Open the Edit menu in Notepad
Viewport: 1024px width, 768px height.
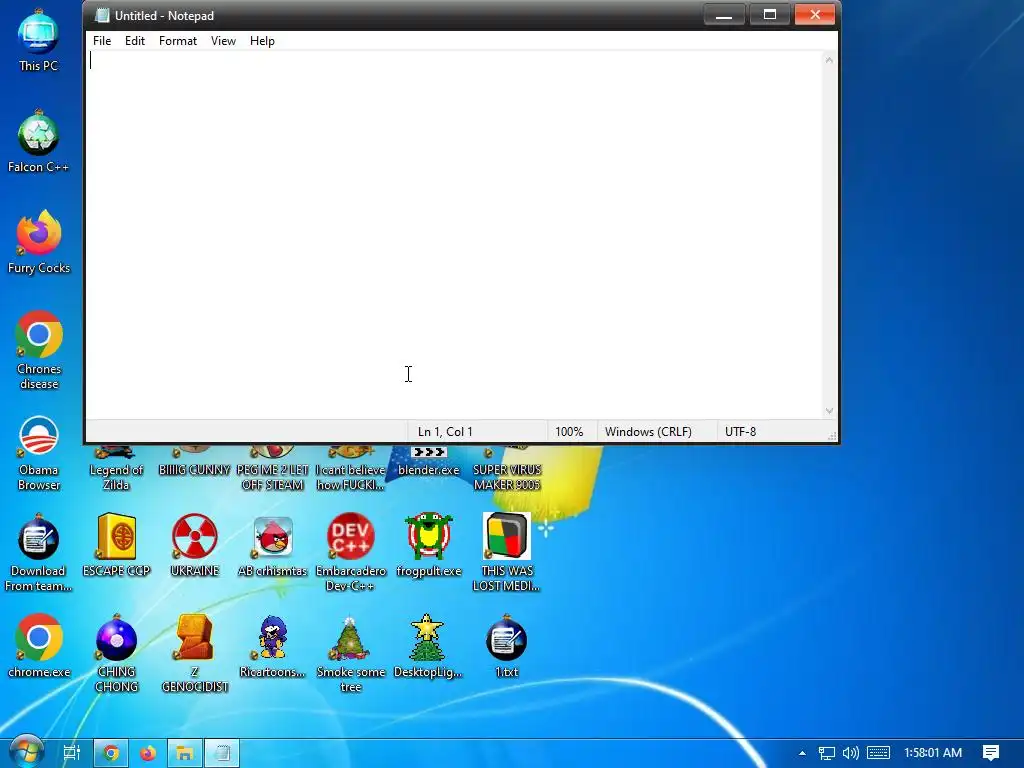tap(135, 40)
